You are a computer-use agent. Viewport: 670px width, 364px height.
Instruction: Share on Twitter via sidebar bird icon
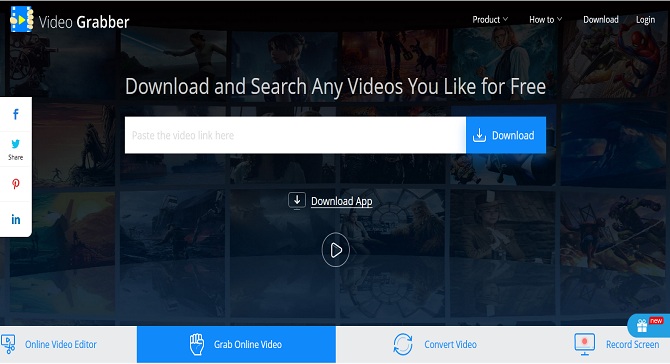click(16, 144)
